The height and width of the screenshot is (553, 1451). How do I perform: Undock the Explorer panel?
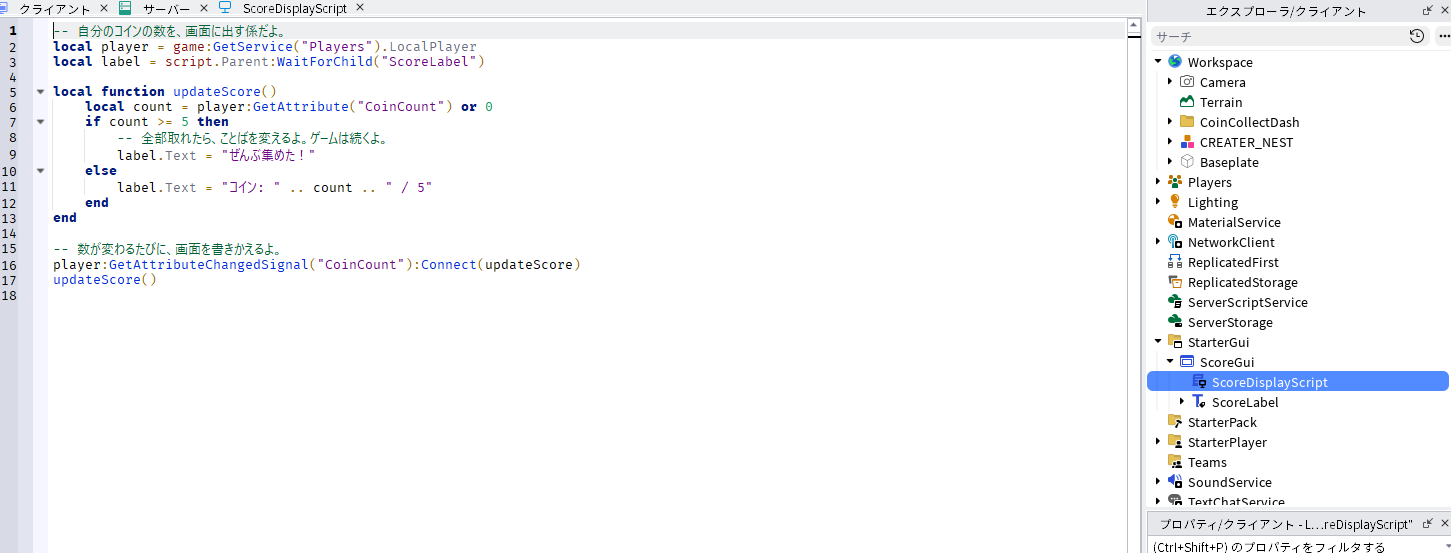point(1427,11)
